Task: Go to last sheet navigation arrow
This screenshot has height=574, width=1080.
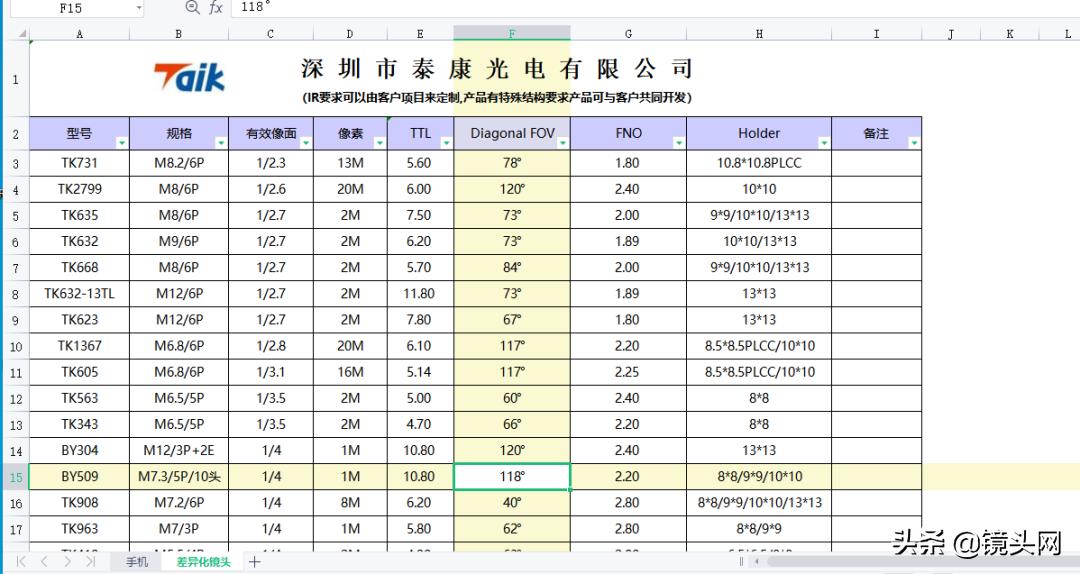Action: pos(90,561)
